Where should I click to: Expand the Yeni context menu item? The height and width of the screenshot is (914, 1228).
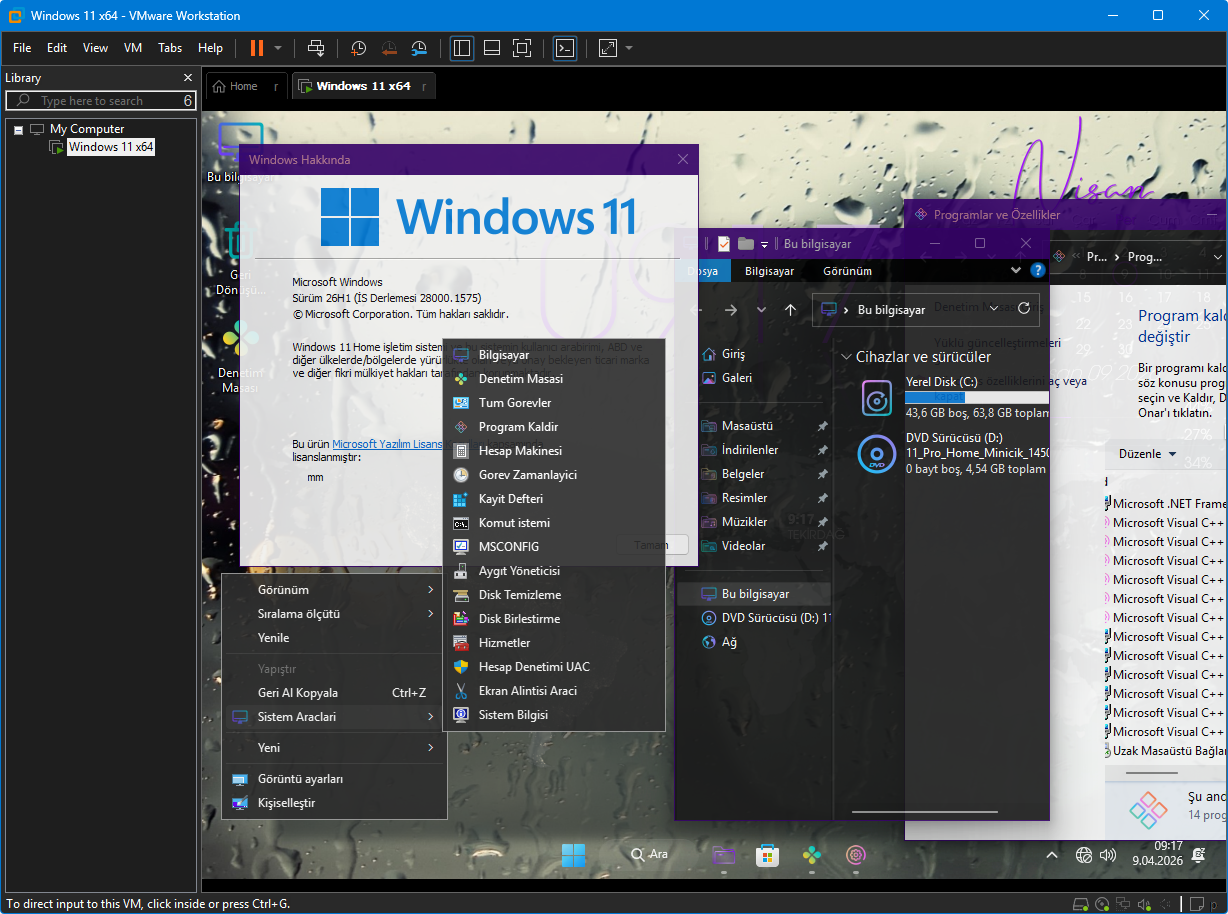click(332, 748)
